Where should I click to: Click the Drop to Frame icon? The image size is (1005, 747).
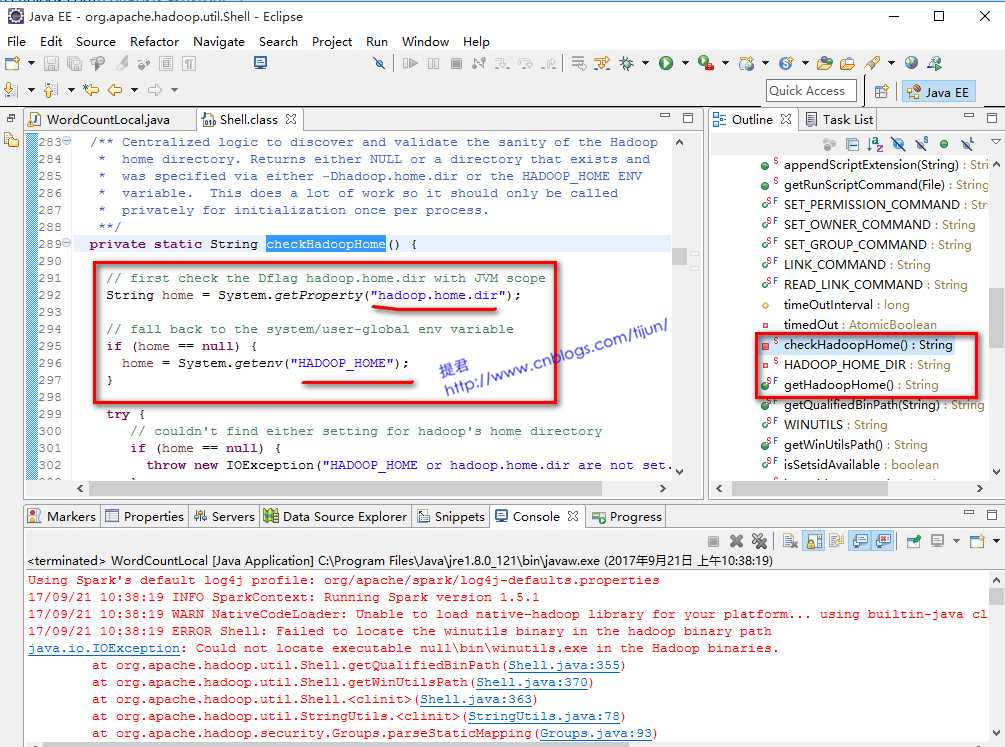tap(548, 63)
